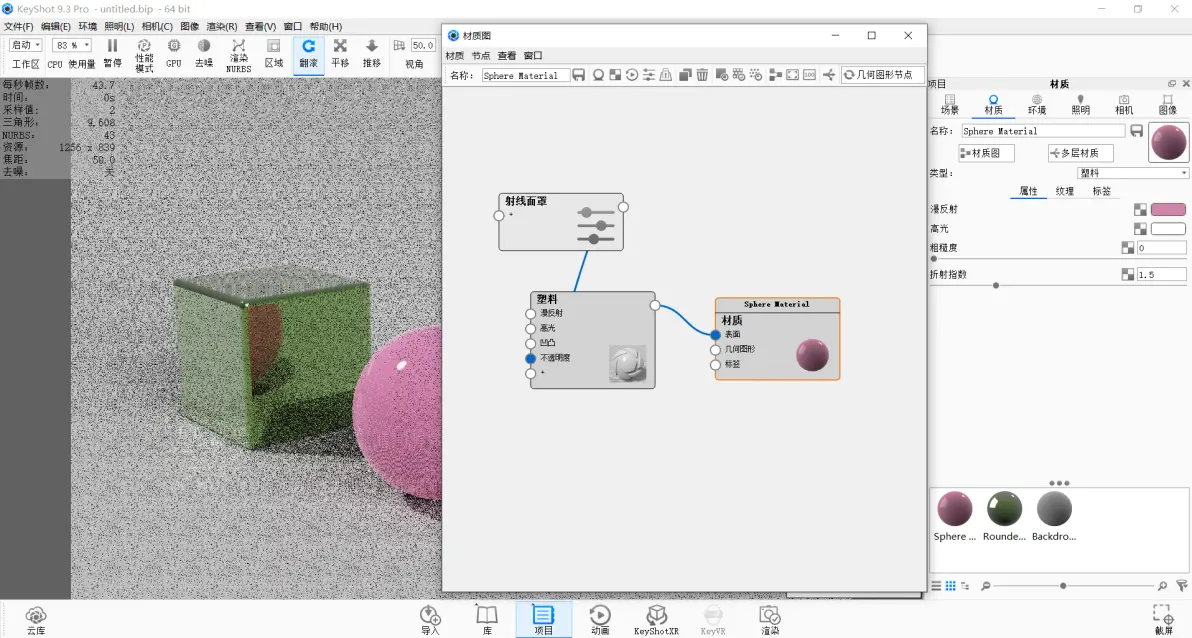Click the refraction index (折射指数) slider handle

[x=996, y=286]
